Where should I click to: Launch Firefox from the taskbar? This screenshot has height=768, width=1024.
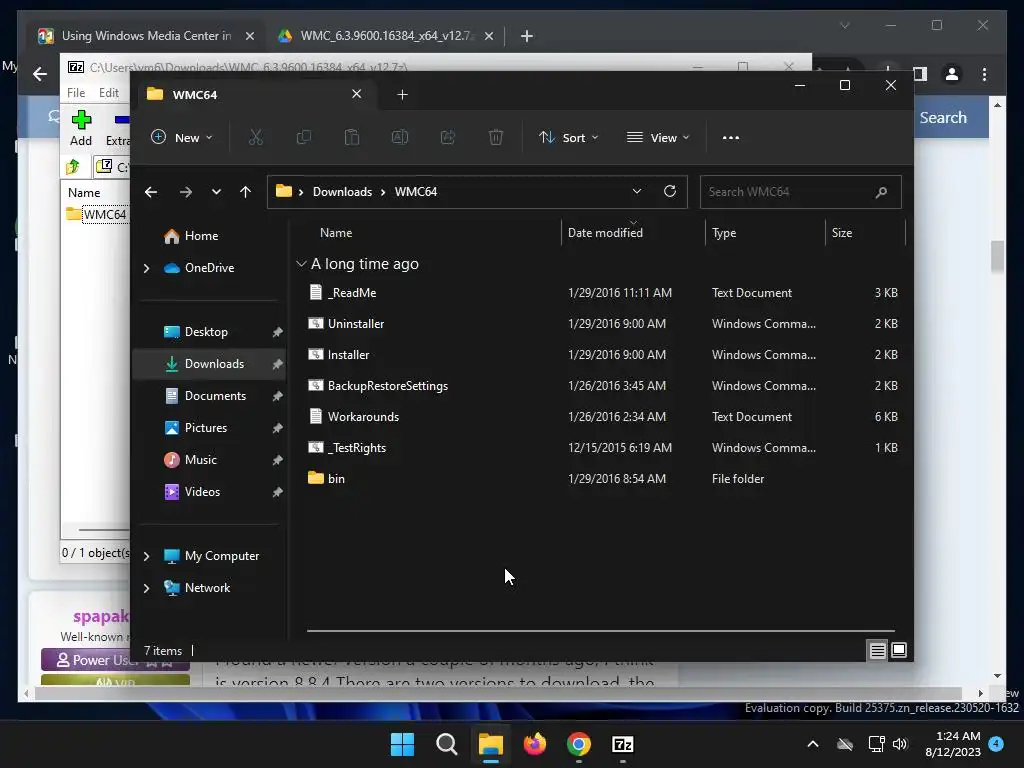point(535,744)
